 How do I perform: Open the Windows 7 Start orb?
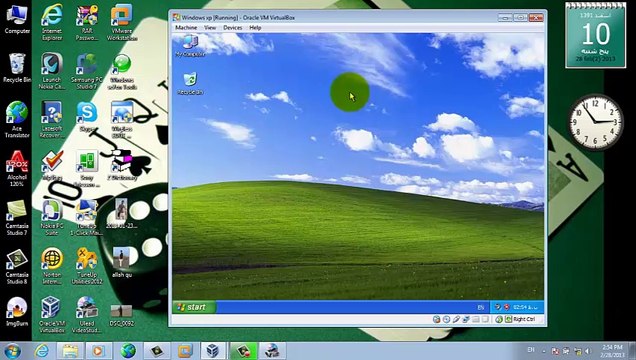[x=13, y=351]
